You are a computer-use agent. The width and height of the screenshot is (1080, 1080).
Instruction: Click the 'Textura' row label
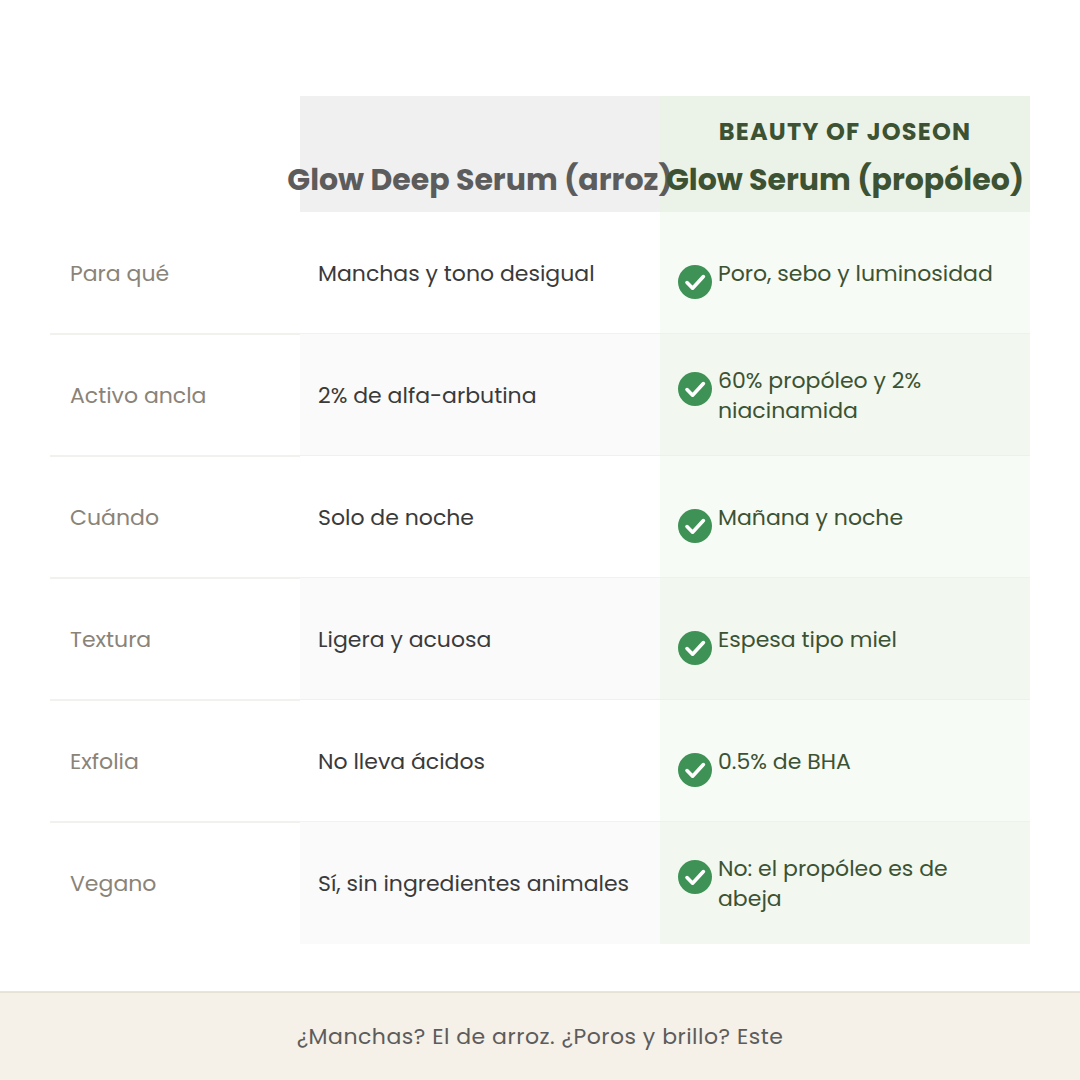(x=110, y=639)
